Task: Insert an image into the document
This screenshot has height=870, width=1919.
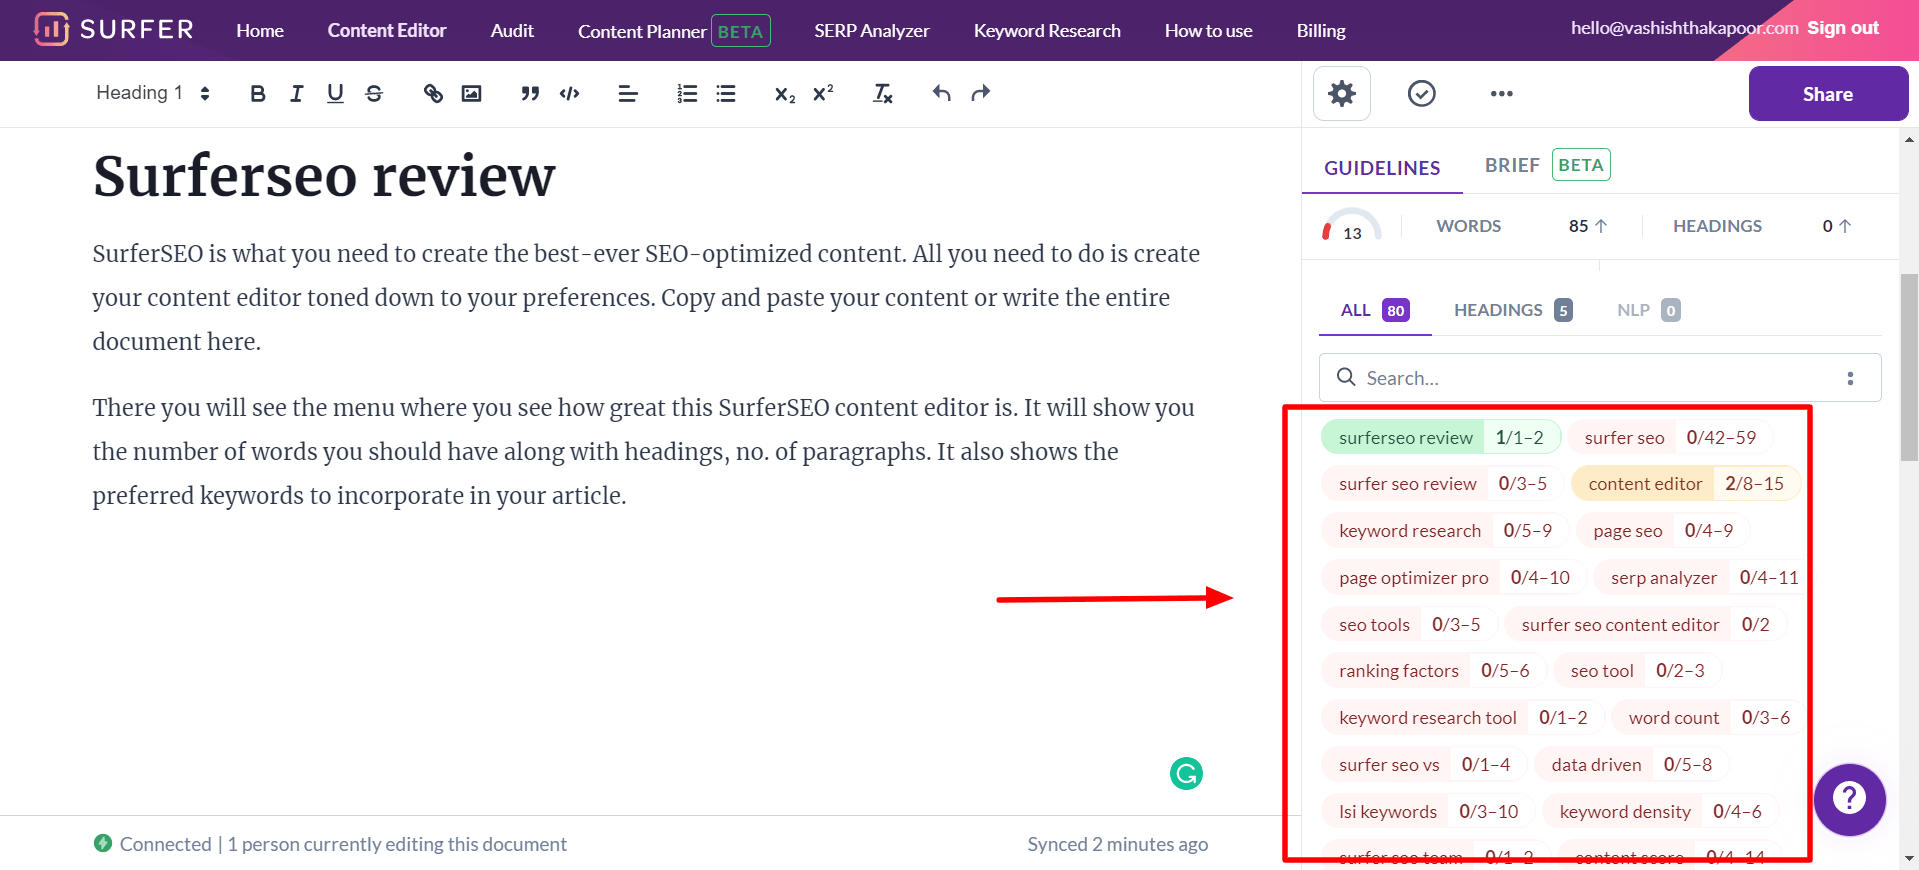Action: (471, 93)
